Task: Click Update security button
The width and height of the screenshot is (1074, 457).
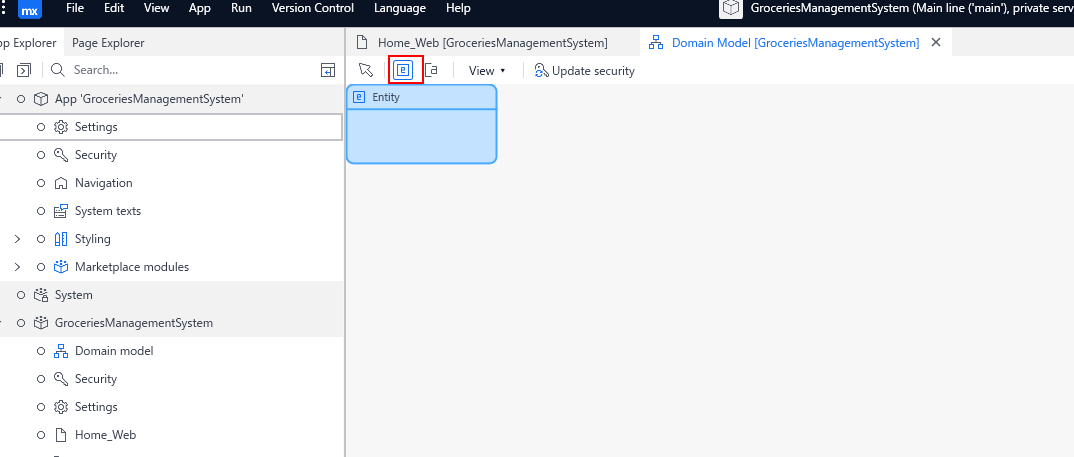Action: tap(584, 71)
